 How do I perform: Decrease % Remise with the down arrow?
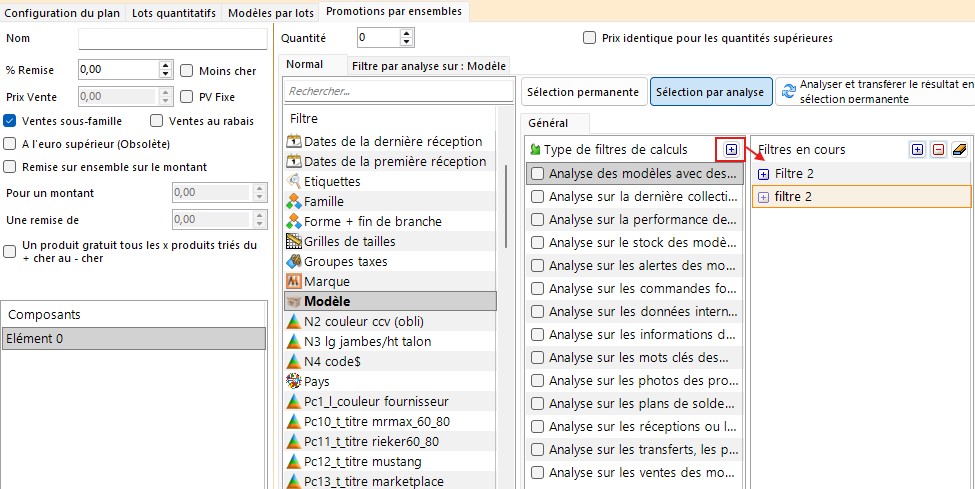click(165, 74)
